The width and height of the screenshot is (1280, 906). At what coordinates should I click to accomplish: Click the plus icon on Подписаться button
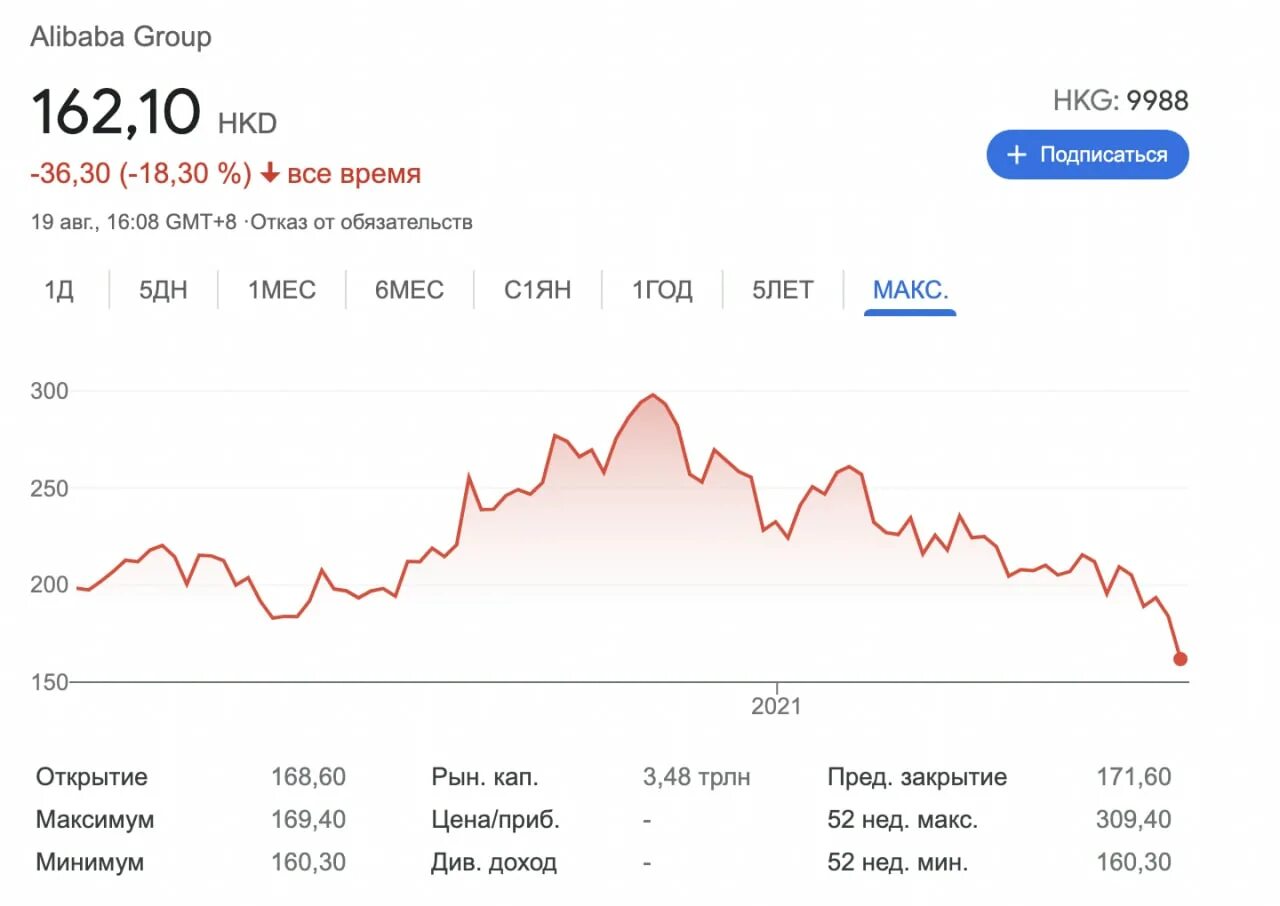point(1016,155)
